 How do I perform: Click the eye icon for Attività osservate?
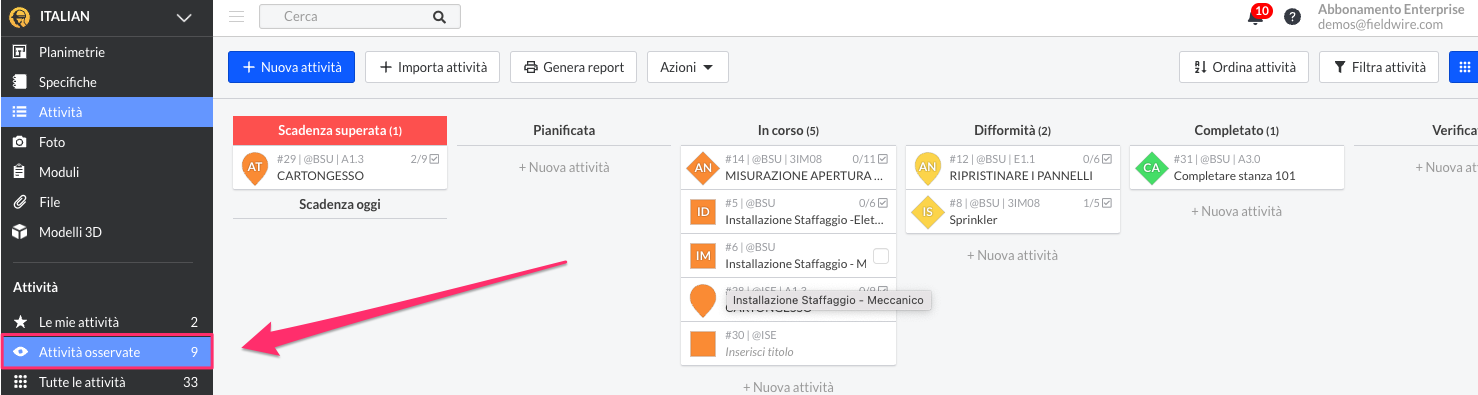[19, 352]
